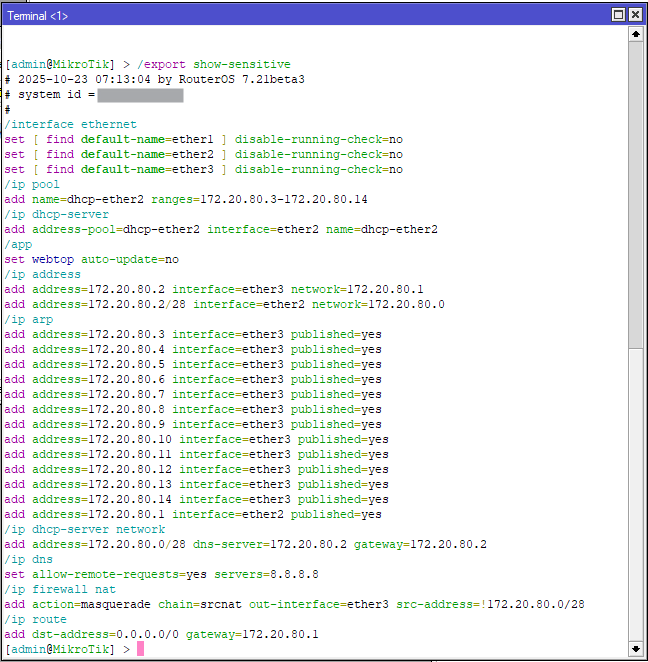The height and width of the screenshot is (662, 648).
Task: Click the '/ip dhcp-server network' line
Action: click(x=84, y=529)
